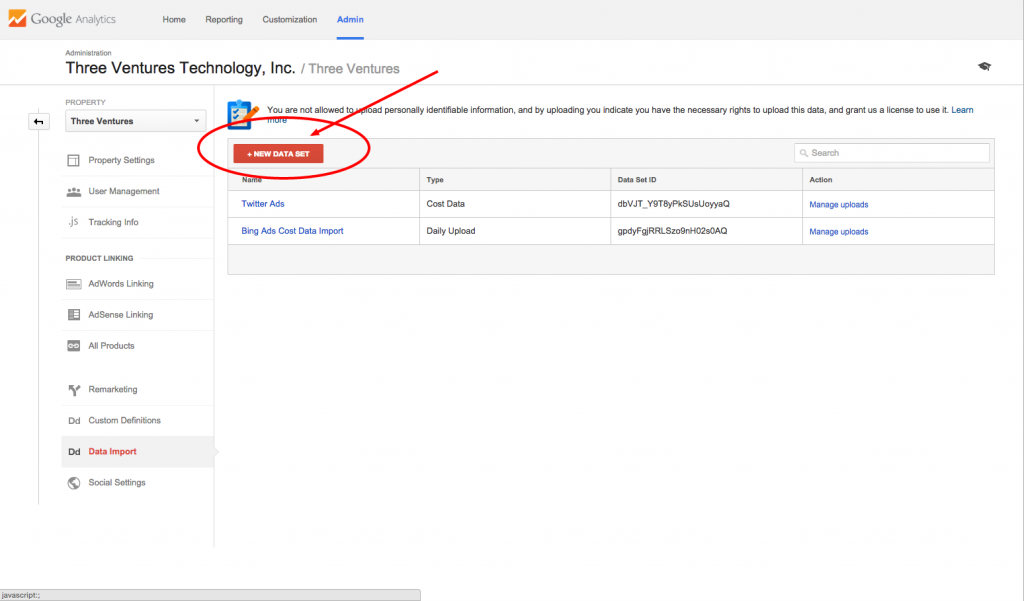The image size is (1024, 601).
Task: Click Manage uploads for Twitter Ads
Action: 839,204
